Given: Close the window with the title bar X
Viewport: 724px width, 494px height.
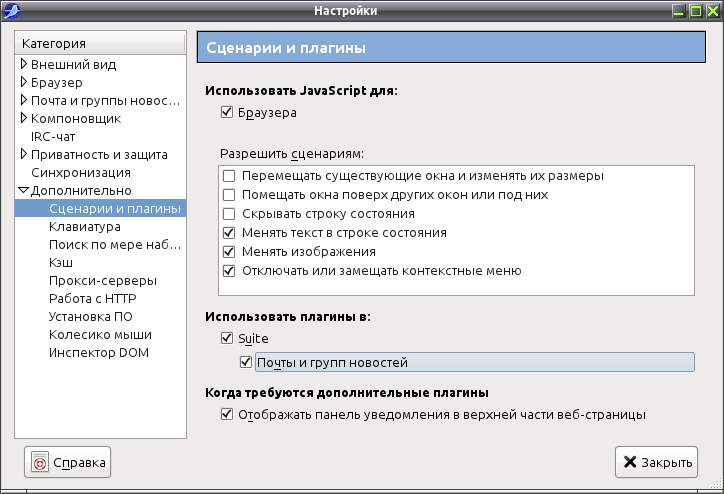Looking at the screenshot, I should point(713,11).
